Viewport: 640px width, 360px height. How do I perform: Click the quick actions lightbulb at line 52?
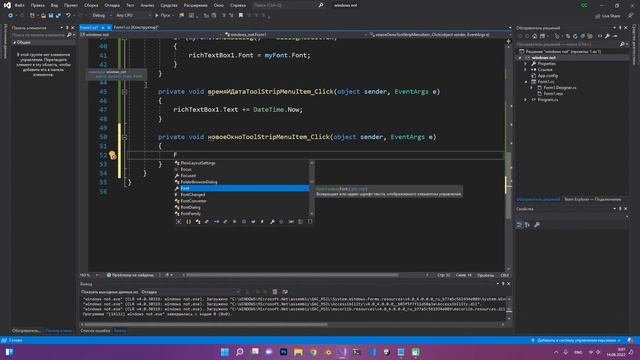tap(112, 155)
